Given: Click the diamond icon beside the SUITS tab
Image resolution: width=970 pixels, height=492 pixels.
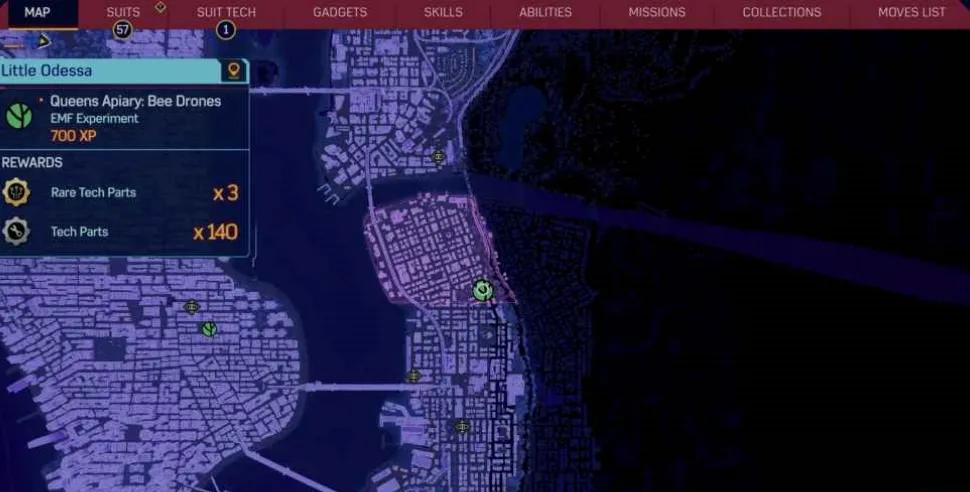Looking at the screenshot, I should click(160, 7).
